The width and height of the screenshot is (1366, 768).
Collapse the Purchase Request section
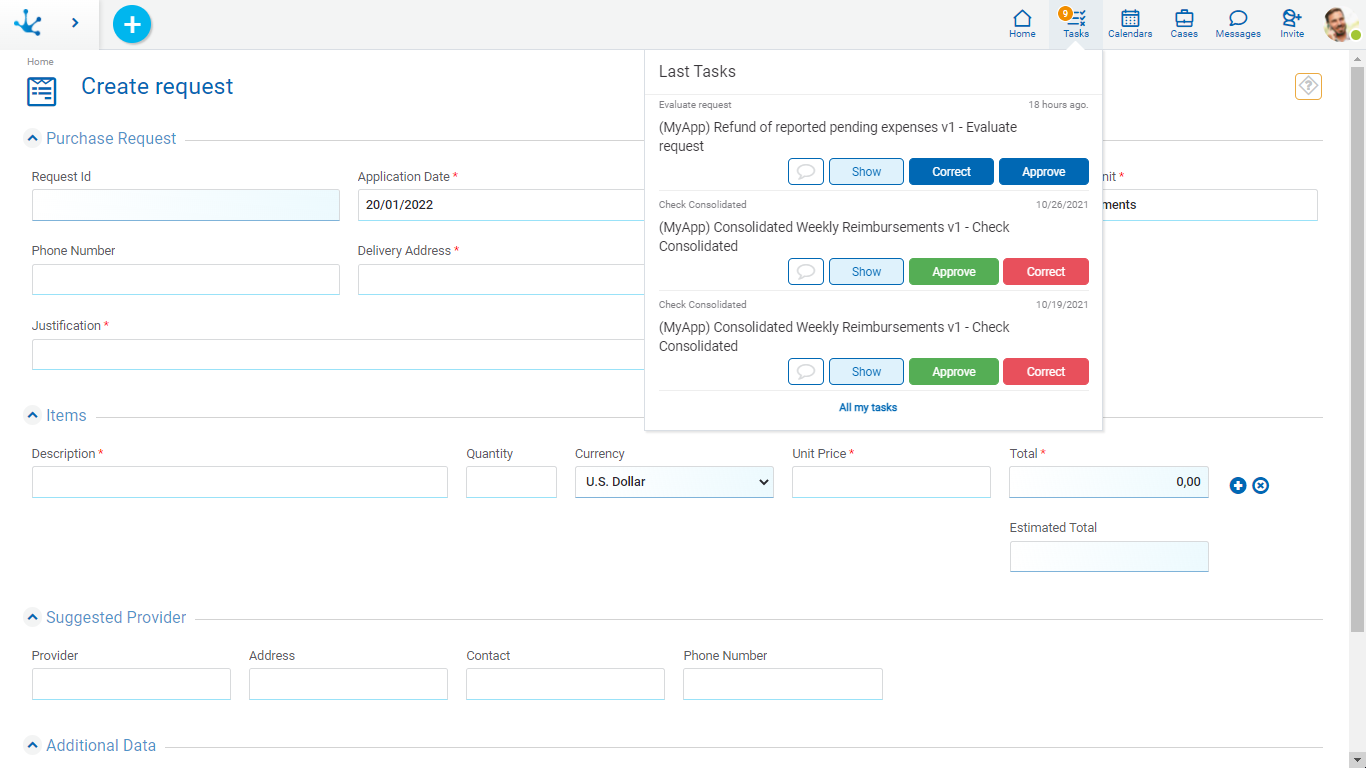(x=33, y=139)
